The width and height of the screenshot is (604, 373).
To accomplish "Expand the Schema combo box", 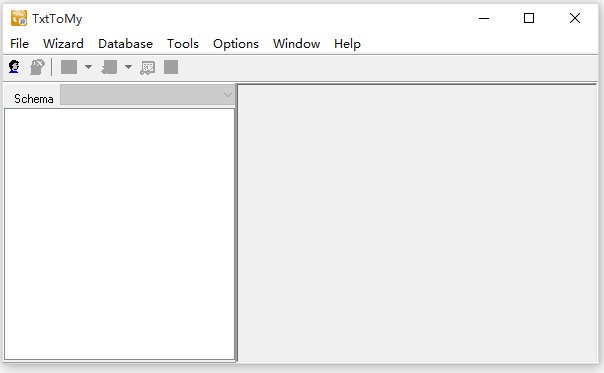I will 228,95.
